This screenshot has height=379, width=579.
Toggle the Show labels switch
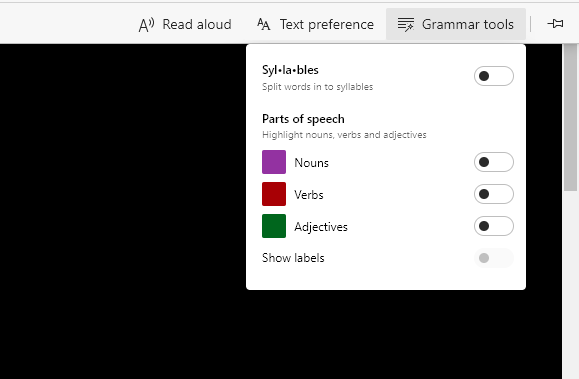[494, 258]
